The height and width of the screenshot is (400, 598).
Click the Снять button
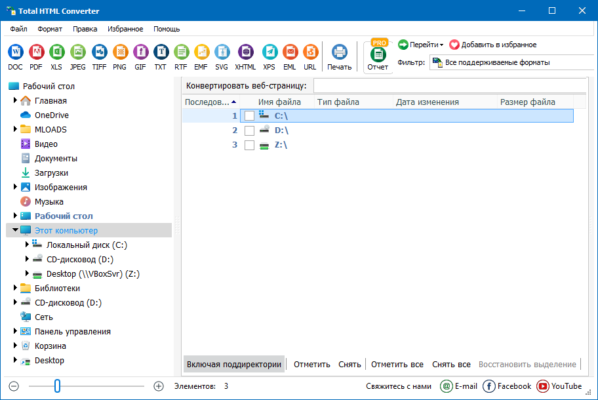click(x=349, y=364)
